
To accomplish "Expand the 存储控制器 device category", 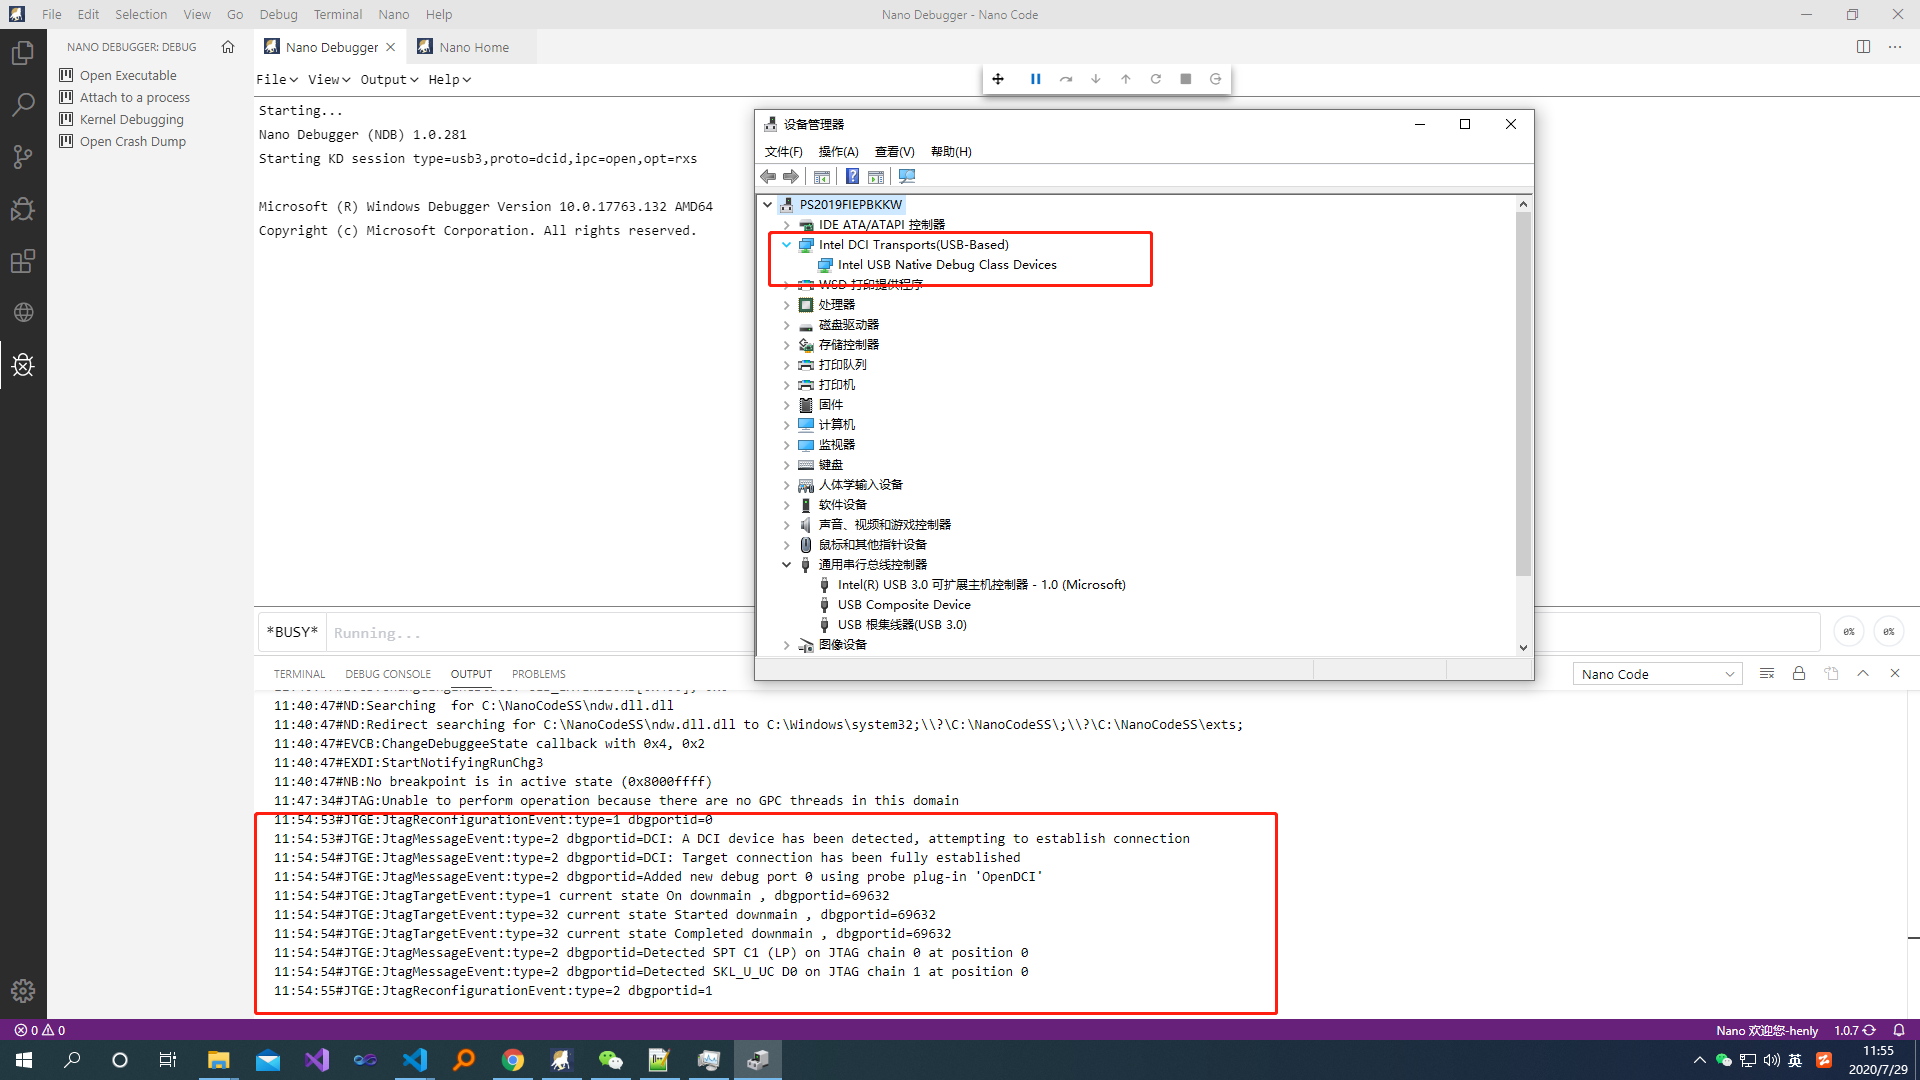I will tap(787, 345).
